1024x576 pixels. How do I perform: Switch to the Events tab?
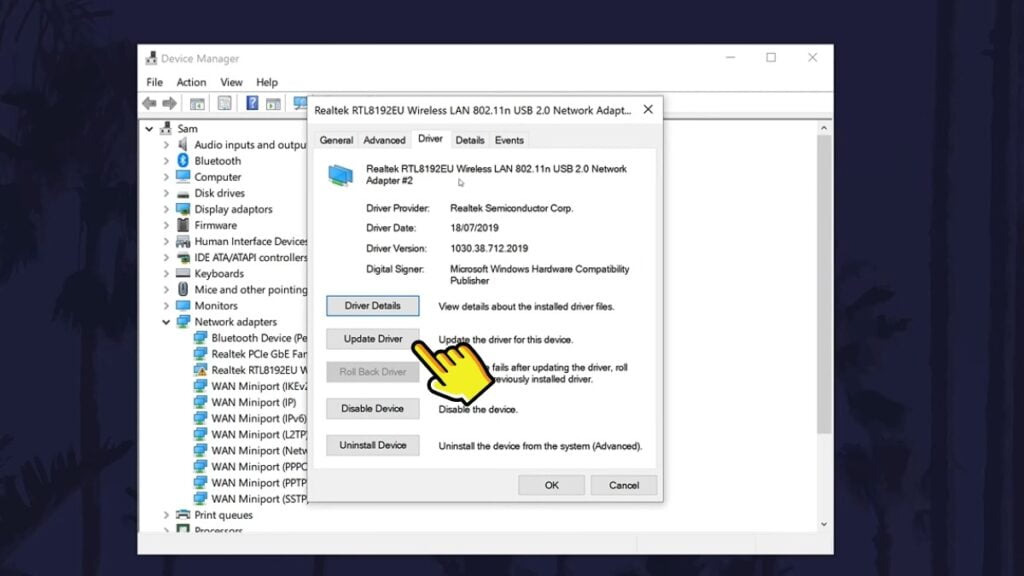(x=509, y=140)
